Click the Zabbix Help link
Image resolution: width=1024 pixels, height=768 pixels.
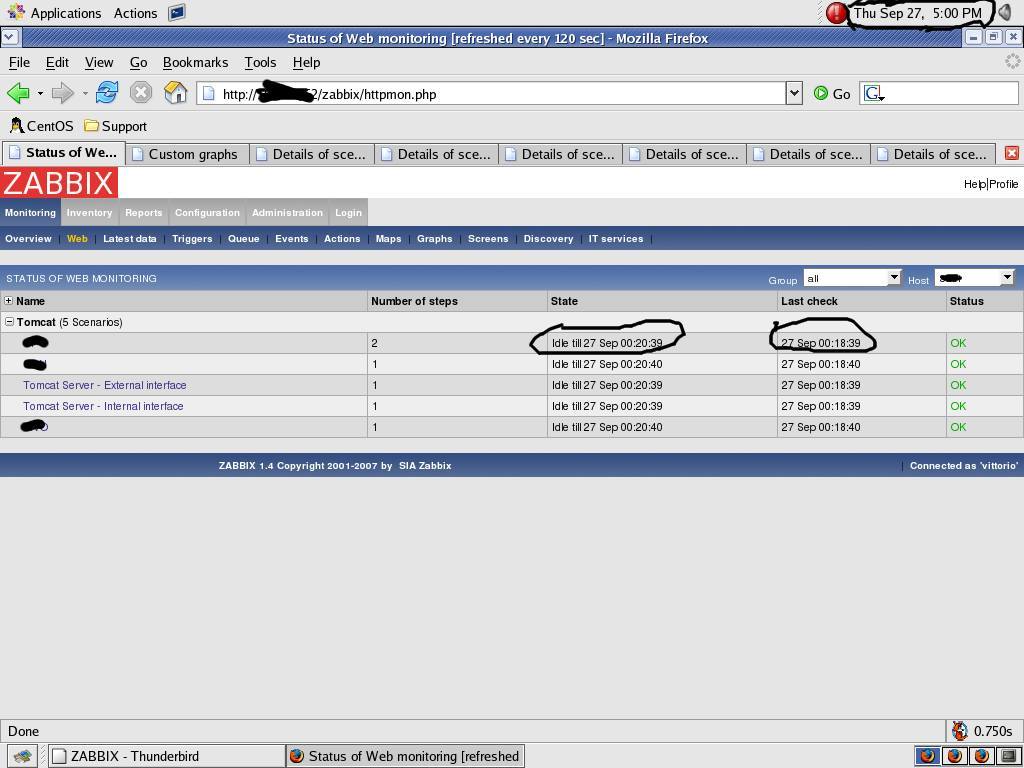tap(974, 184)
